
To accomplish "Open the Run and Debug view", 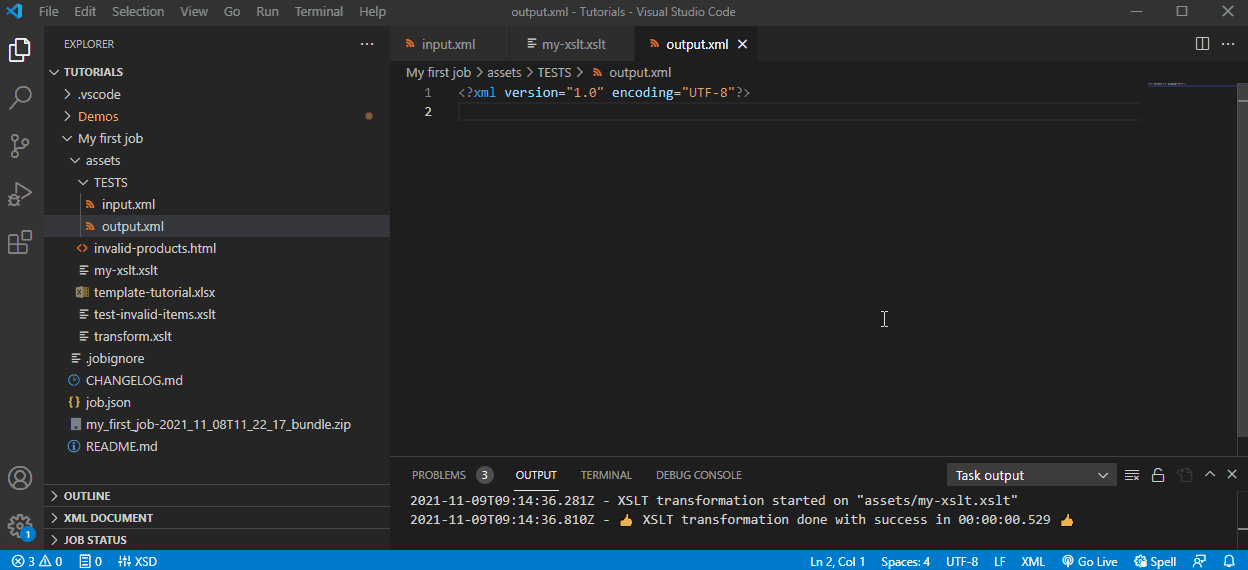I will point(20,194).
